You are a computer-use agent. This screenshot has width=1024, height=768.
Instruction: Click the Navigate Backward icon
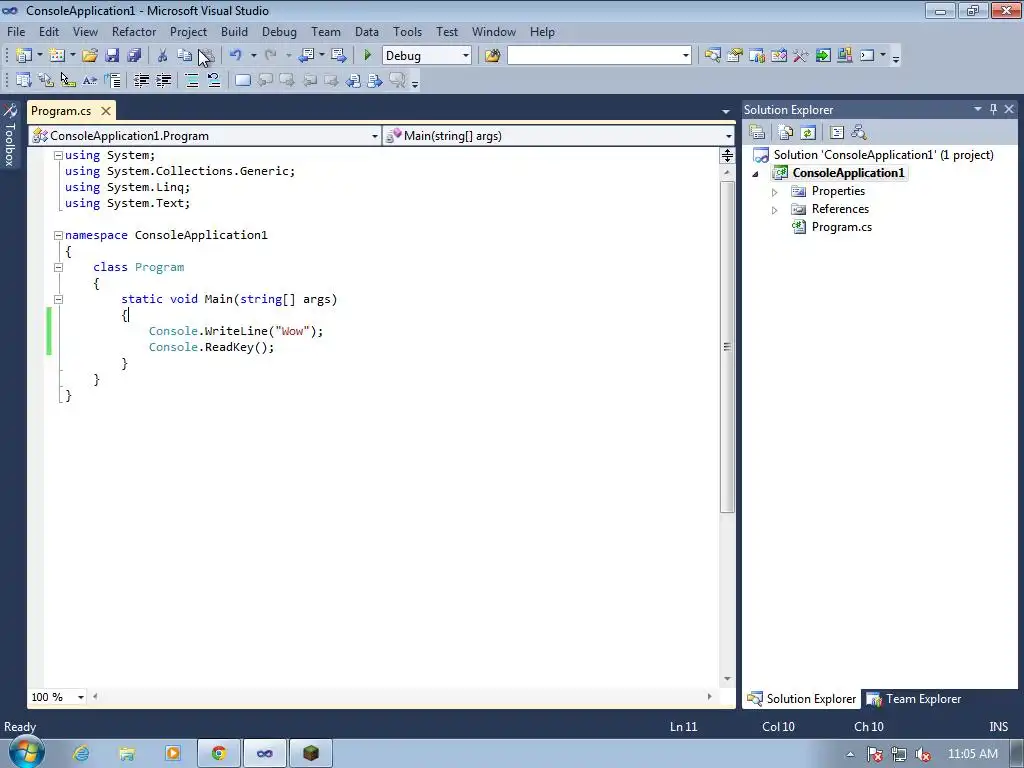pos(306,56)
